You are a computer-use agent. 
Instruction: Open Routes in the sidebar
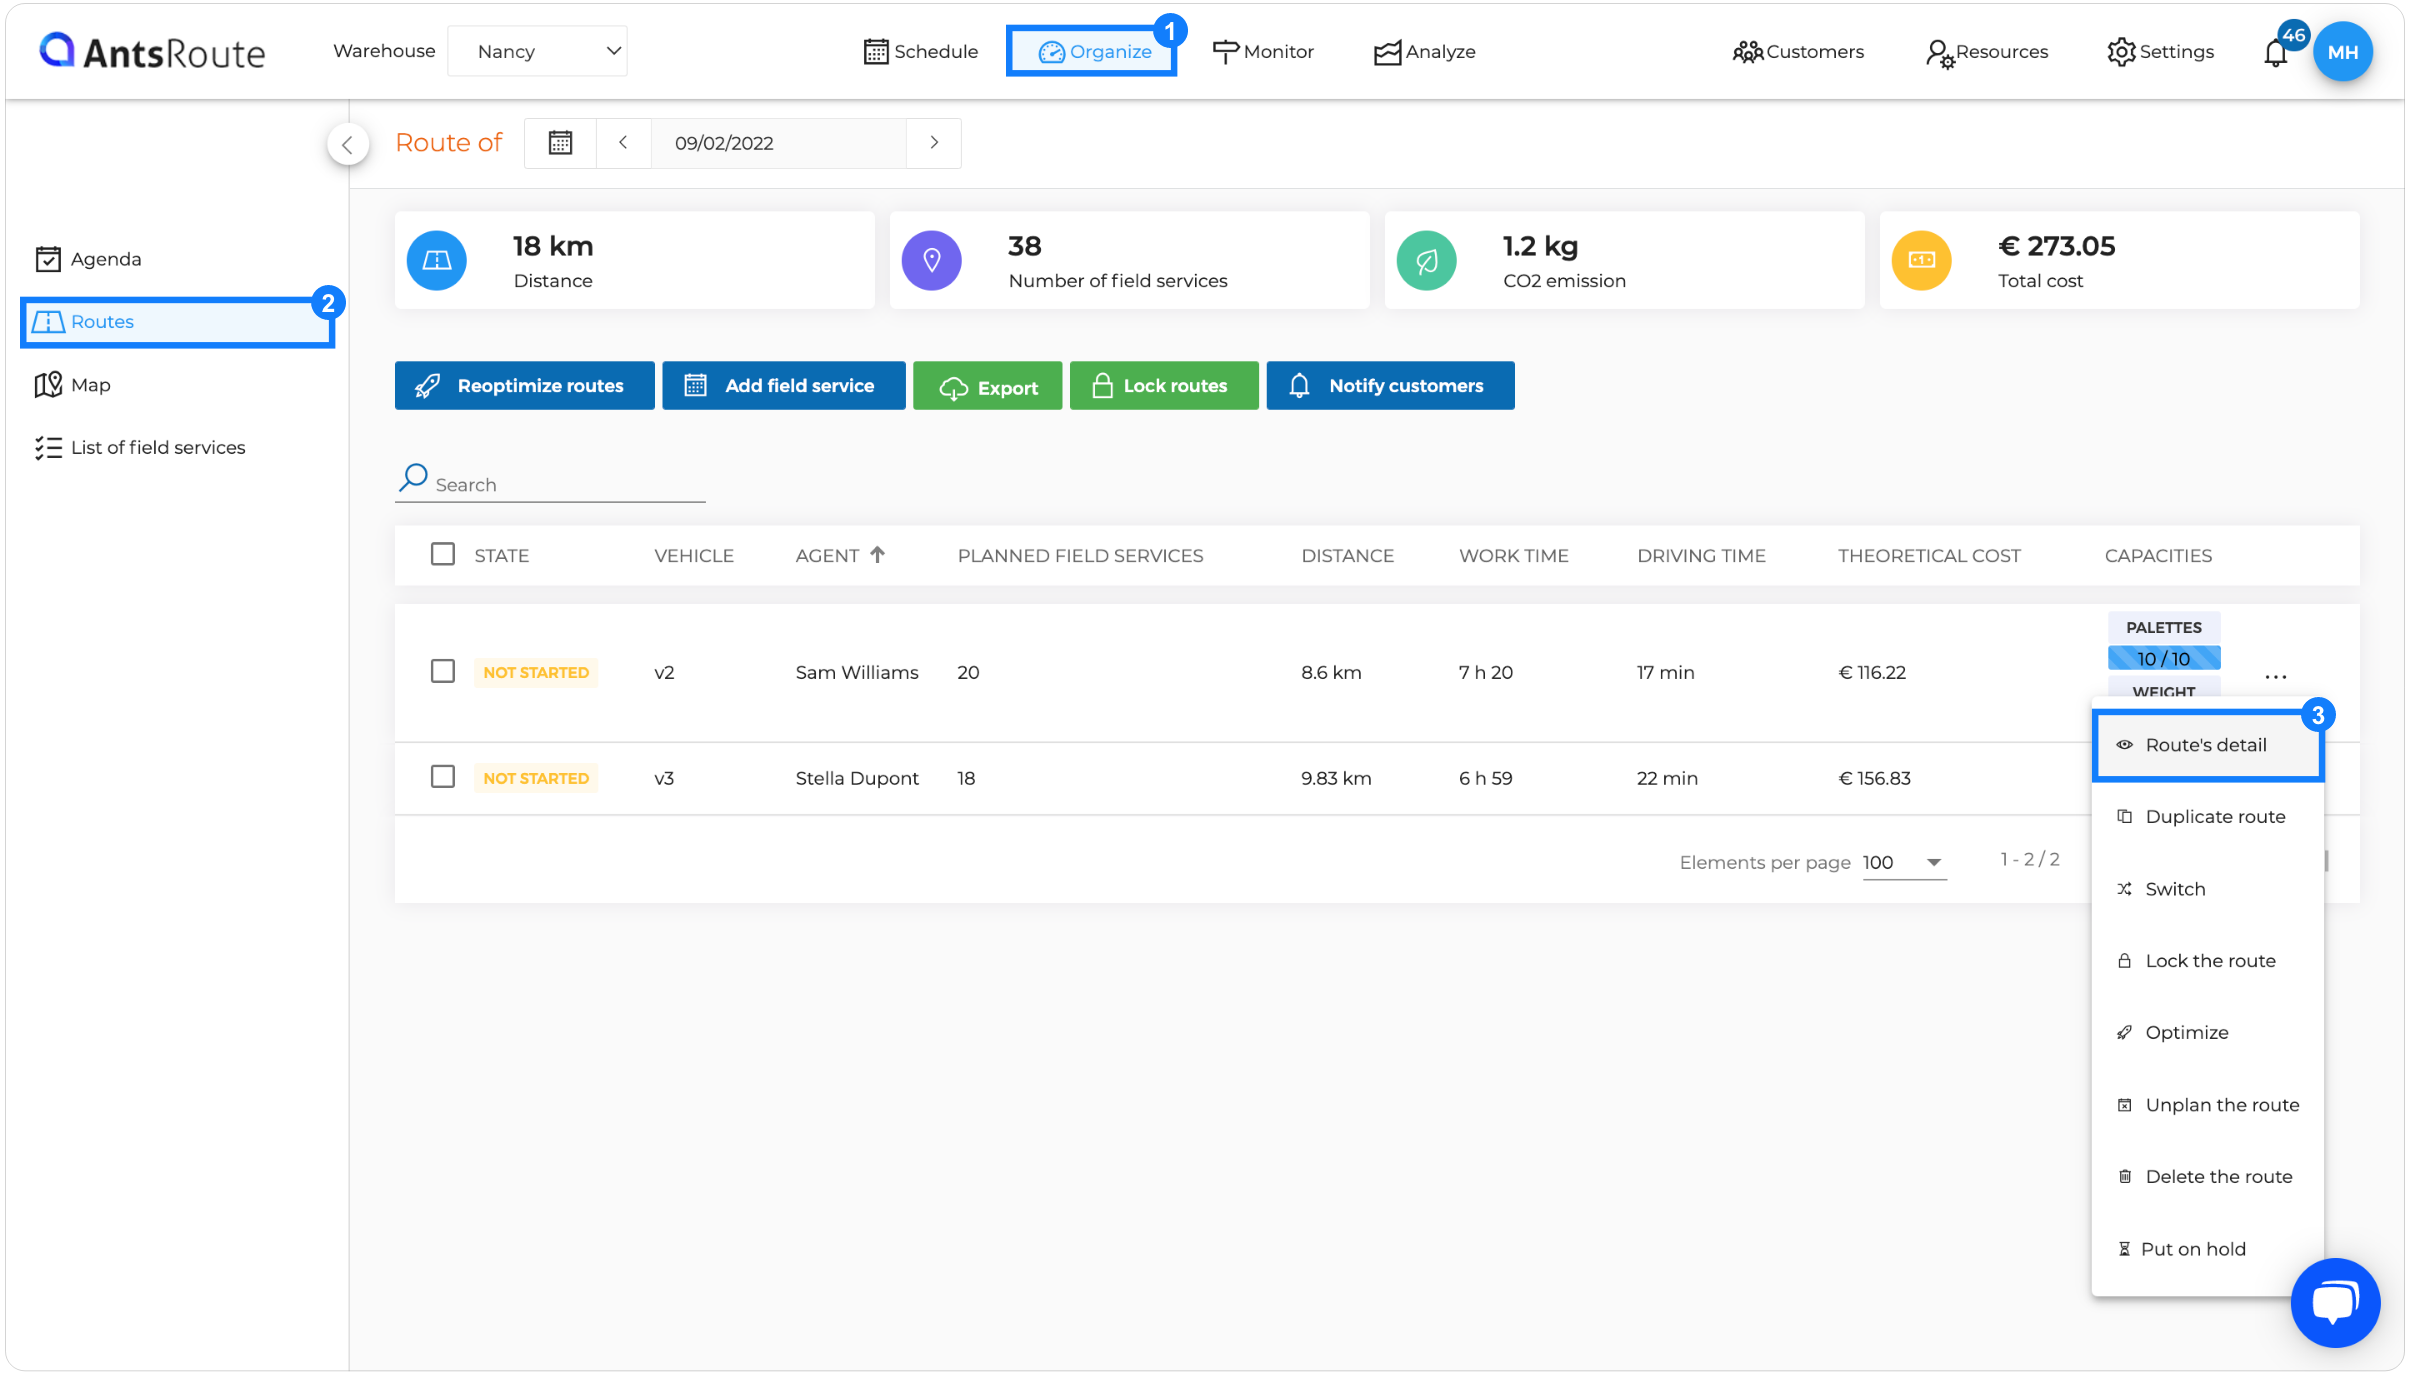[178, 322]
